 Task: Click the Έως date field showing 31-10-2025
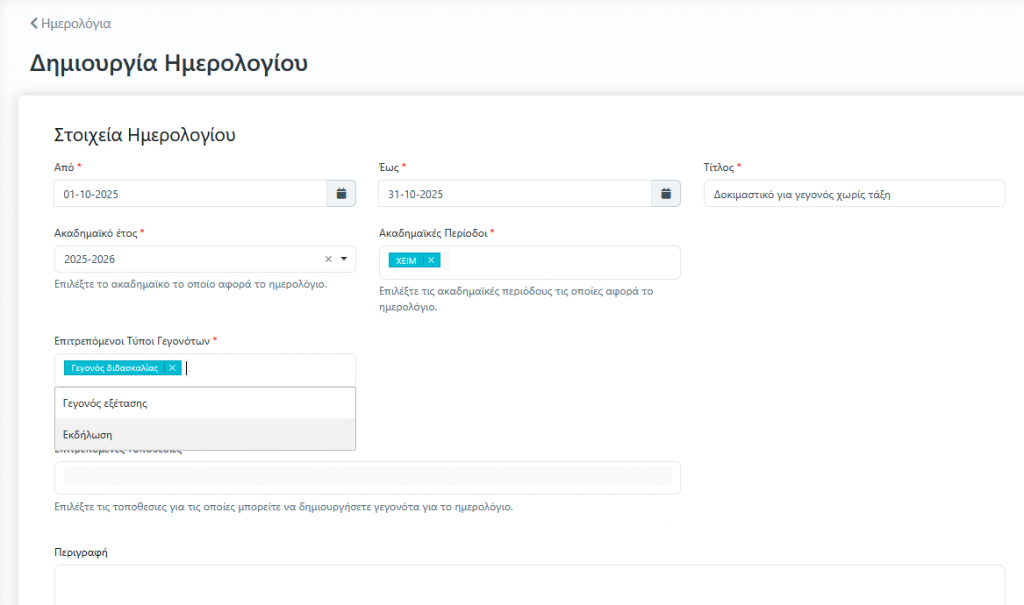point(514,194)
